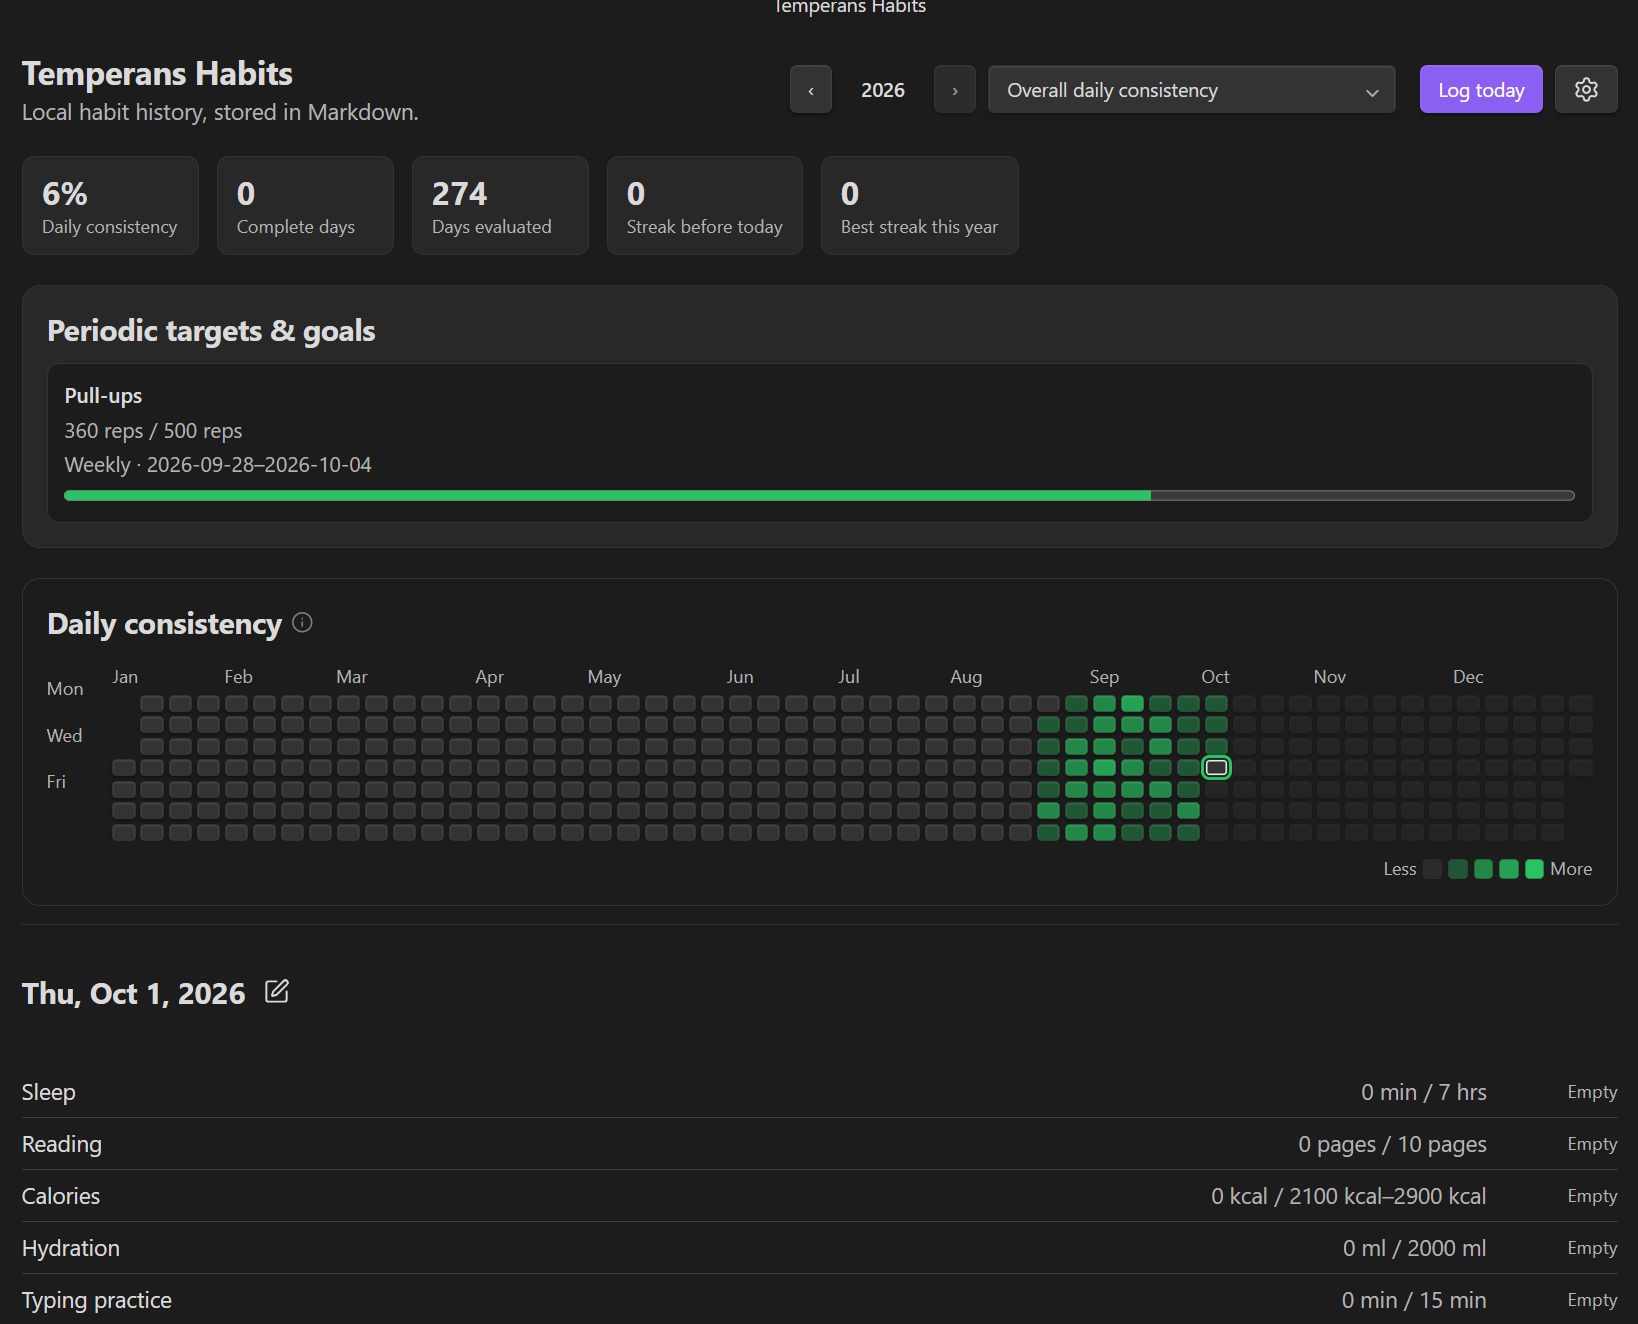
Task: Click 0 kcal / 2100 kcal–2900 kcal value
Action: pyautogui.click(x=1349, y=1196)
